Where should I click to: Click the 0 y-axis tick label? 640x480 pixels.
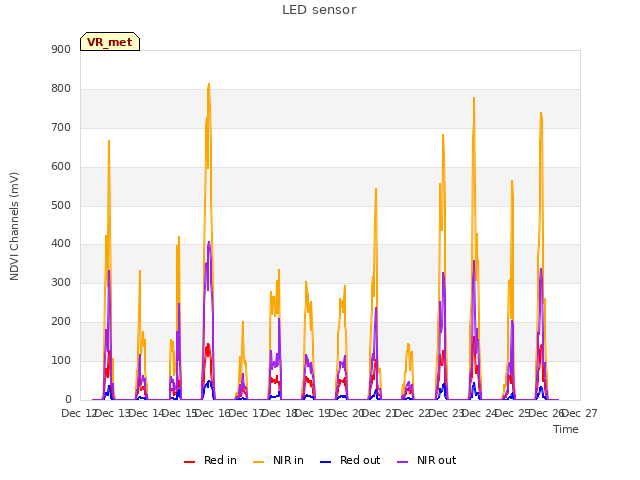coord(68,400)
